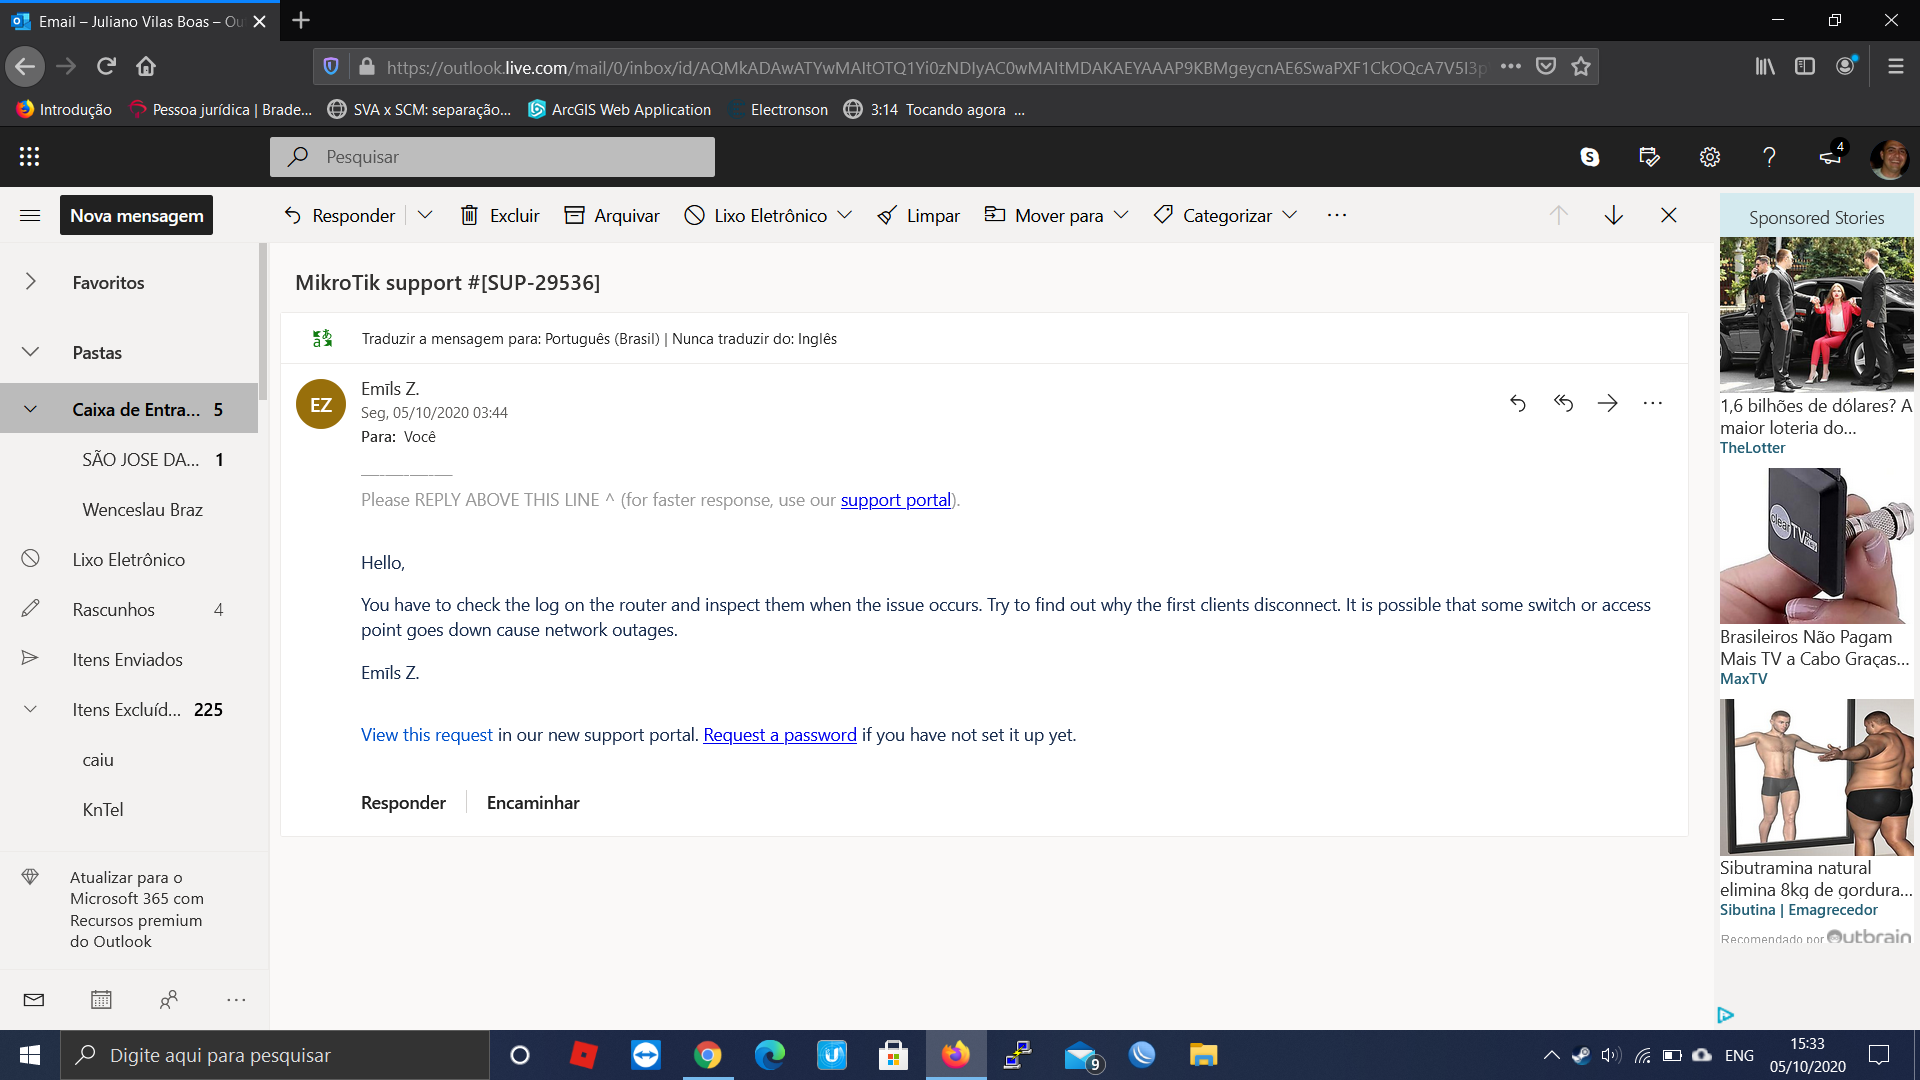Click reply all arrow in message header

tap(1563, 403)
